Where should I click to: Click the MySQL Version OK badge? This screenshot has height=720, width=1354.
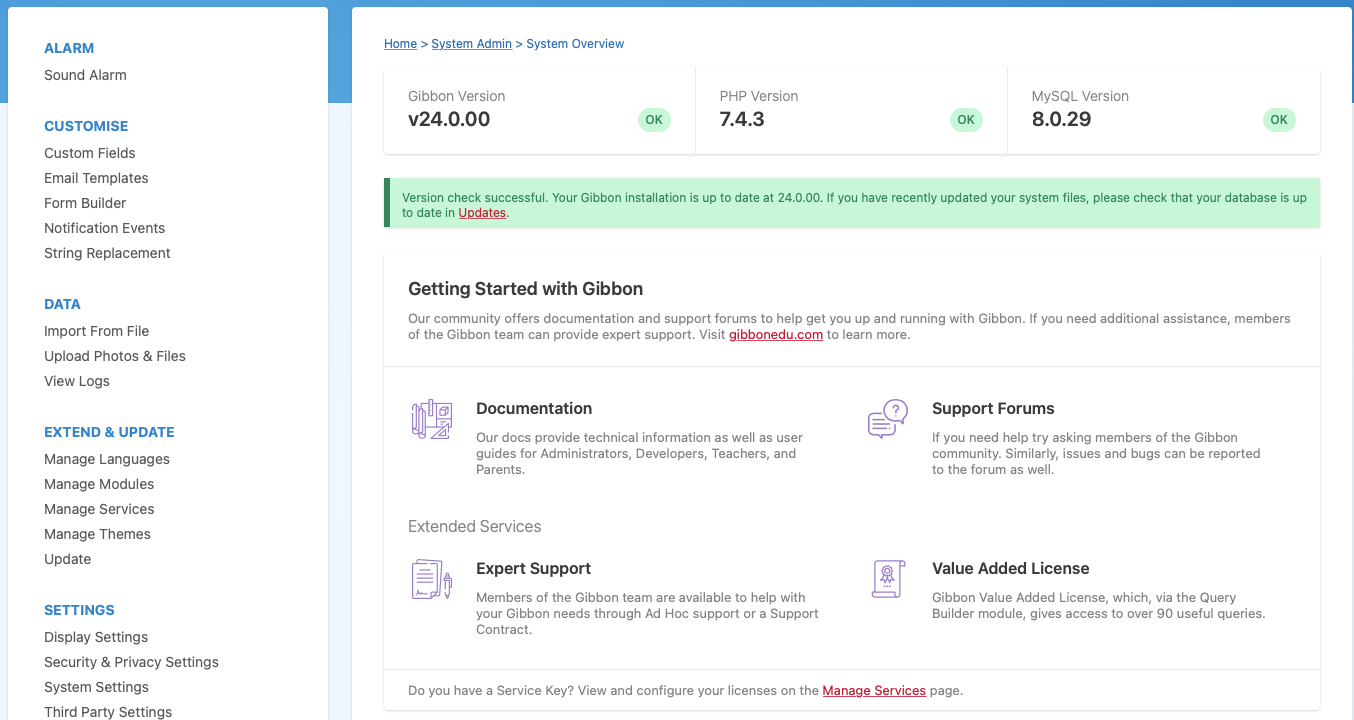click(x=1278, y=120)
